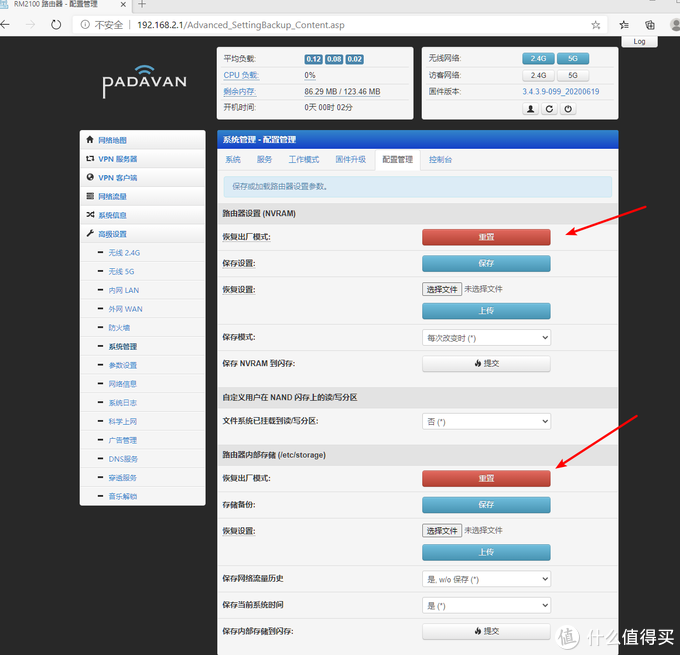Expand the 保存当前系统时间 dropdown
This screenshot has height=655, width=680.
(486, 605)
